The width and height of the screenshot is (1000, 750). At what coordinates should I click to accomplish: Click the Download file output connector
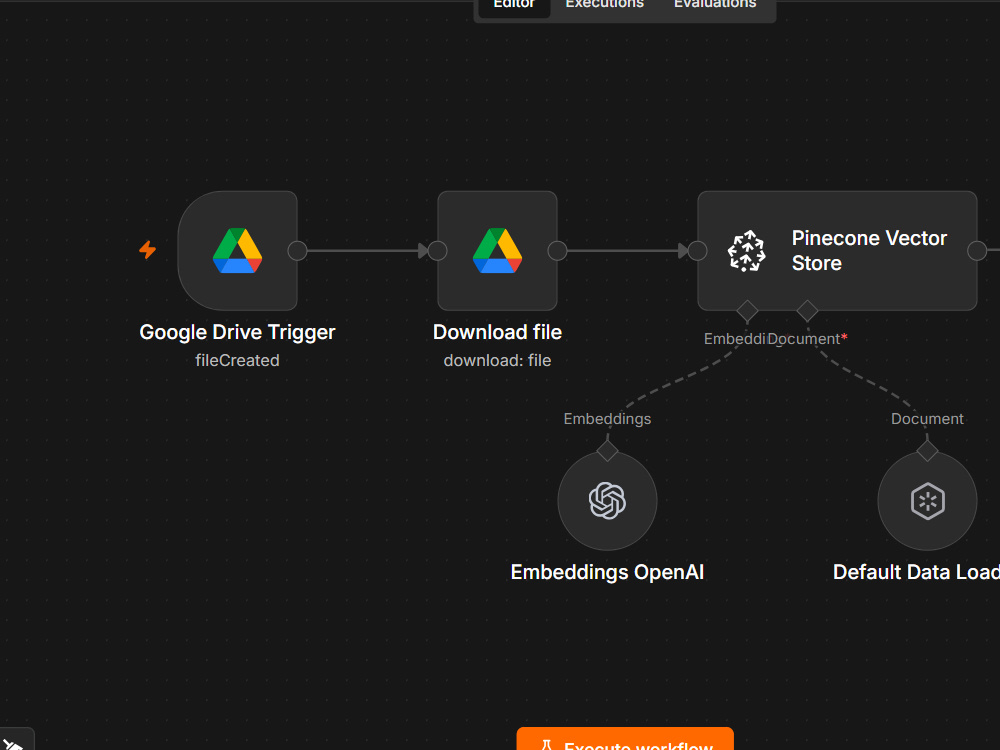557,251
